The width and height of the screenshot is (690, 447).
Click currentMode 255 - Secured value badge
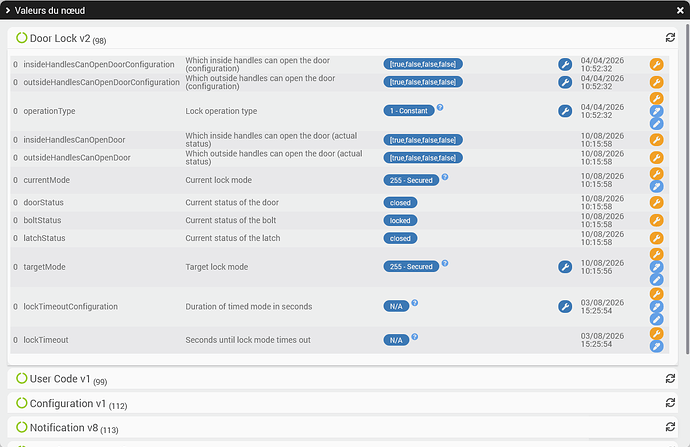click(x=411, y=180)
